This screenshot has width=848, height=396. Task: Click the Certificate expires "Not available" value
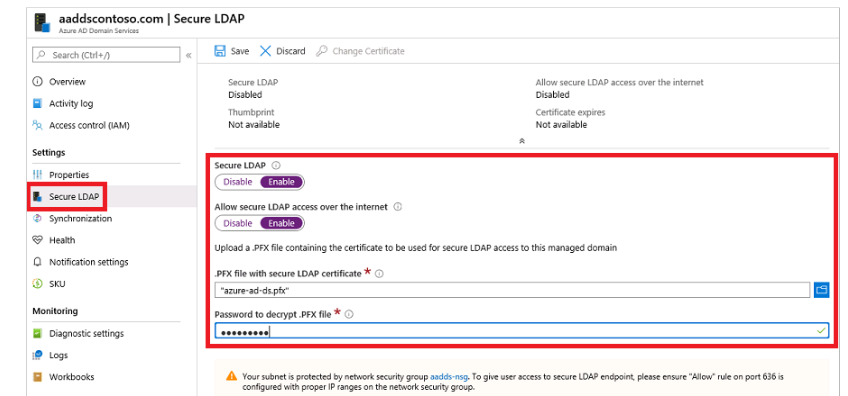pyautogui.click(x=561, y=125)
